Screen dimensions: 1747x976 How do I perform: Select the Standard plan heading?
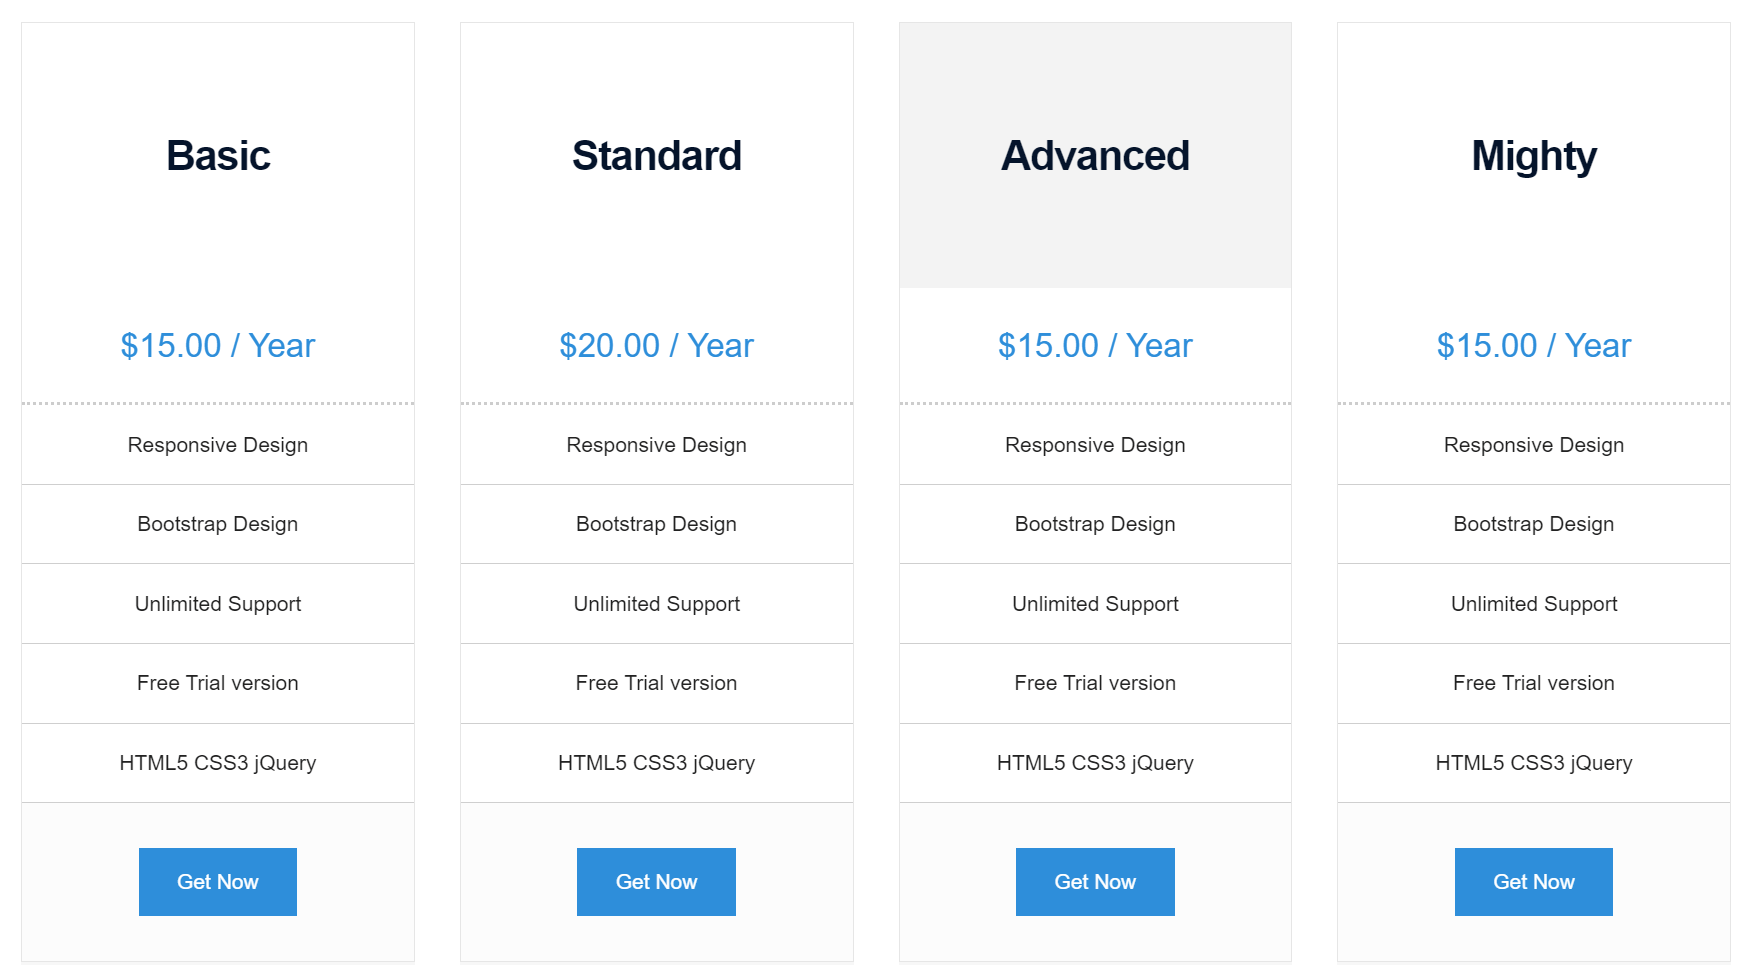tap(657, 156)
